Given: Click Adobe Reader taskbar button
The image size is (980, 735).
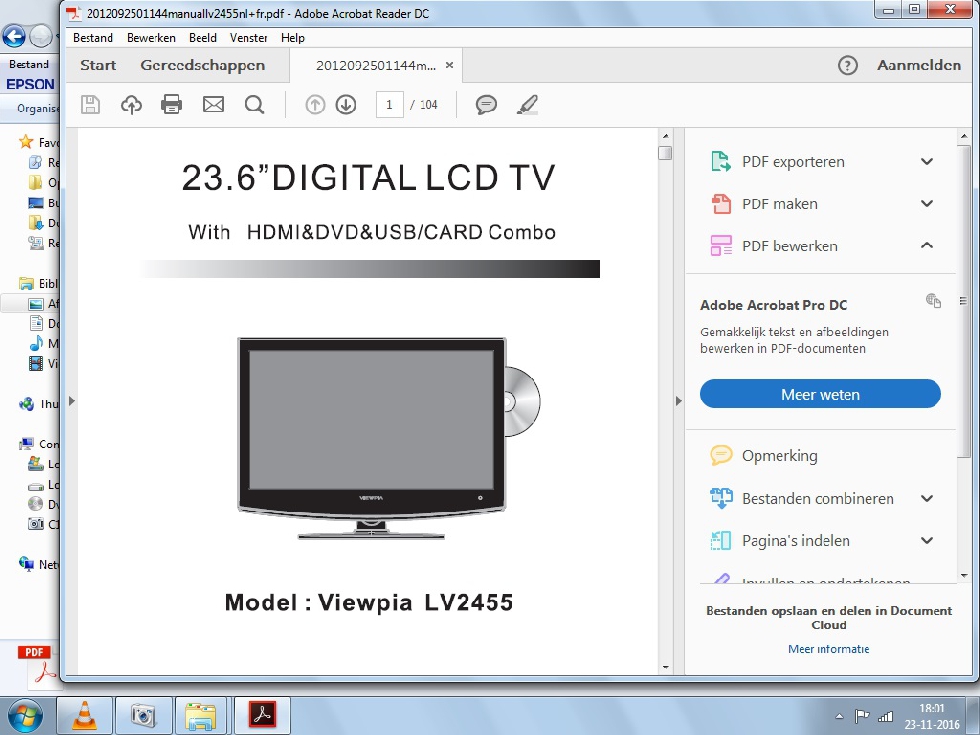Looking at the screenshot, I should 262,715.
